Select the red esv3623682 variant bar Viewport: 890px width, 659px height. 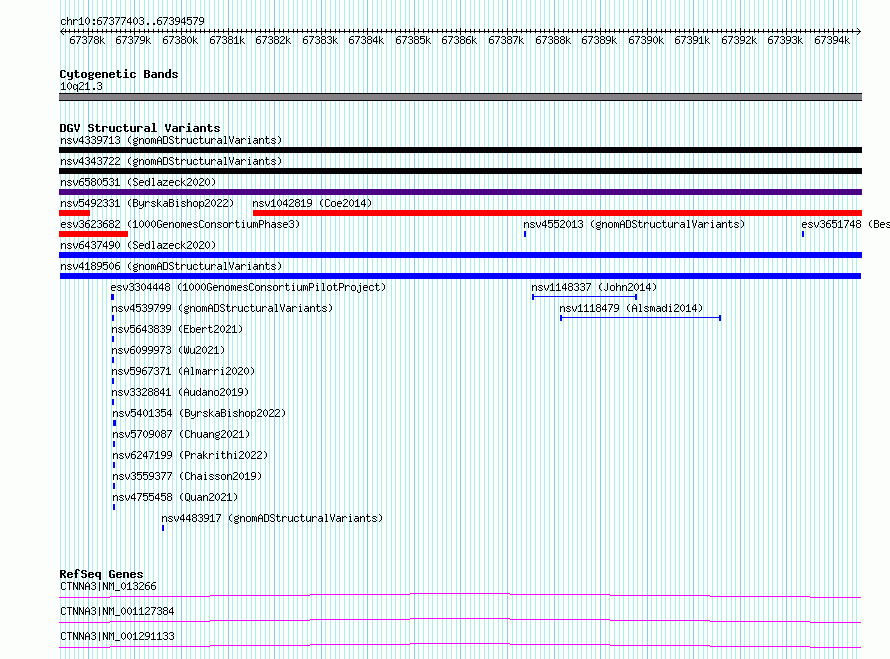click(x=94, y=234)
